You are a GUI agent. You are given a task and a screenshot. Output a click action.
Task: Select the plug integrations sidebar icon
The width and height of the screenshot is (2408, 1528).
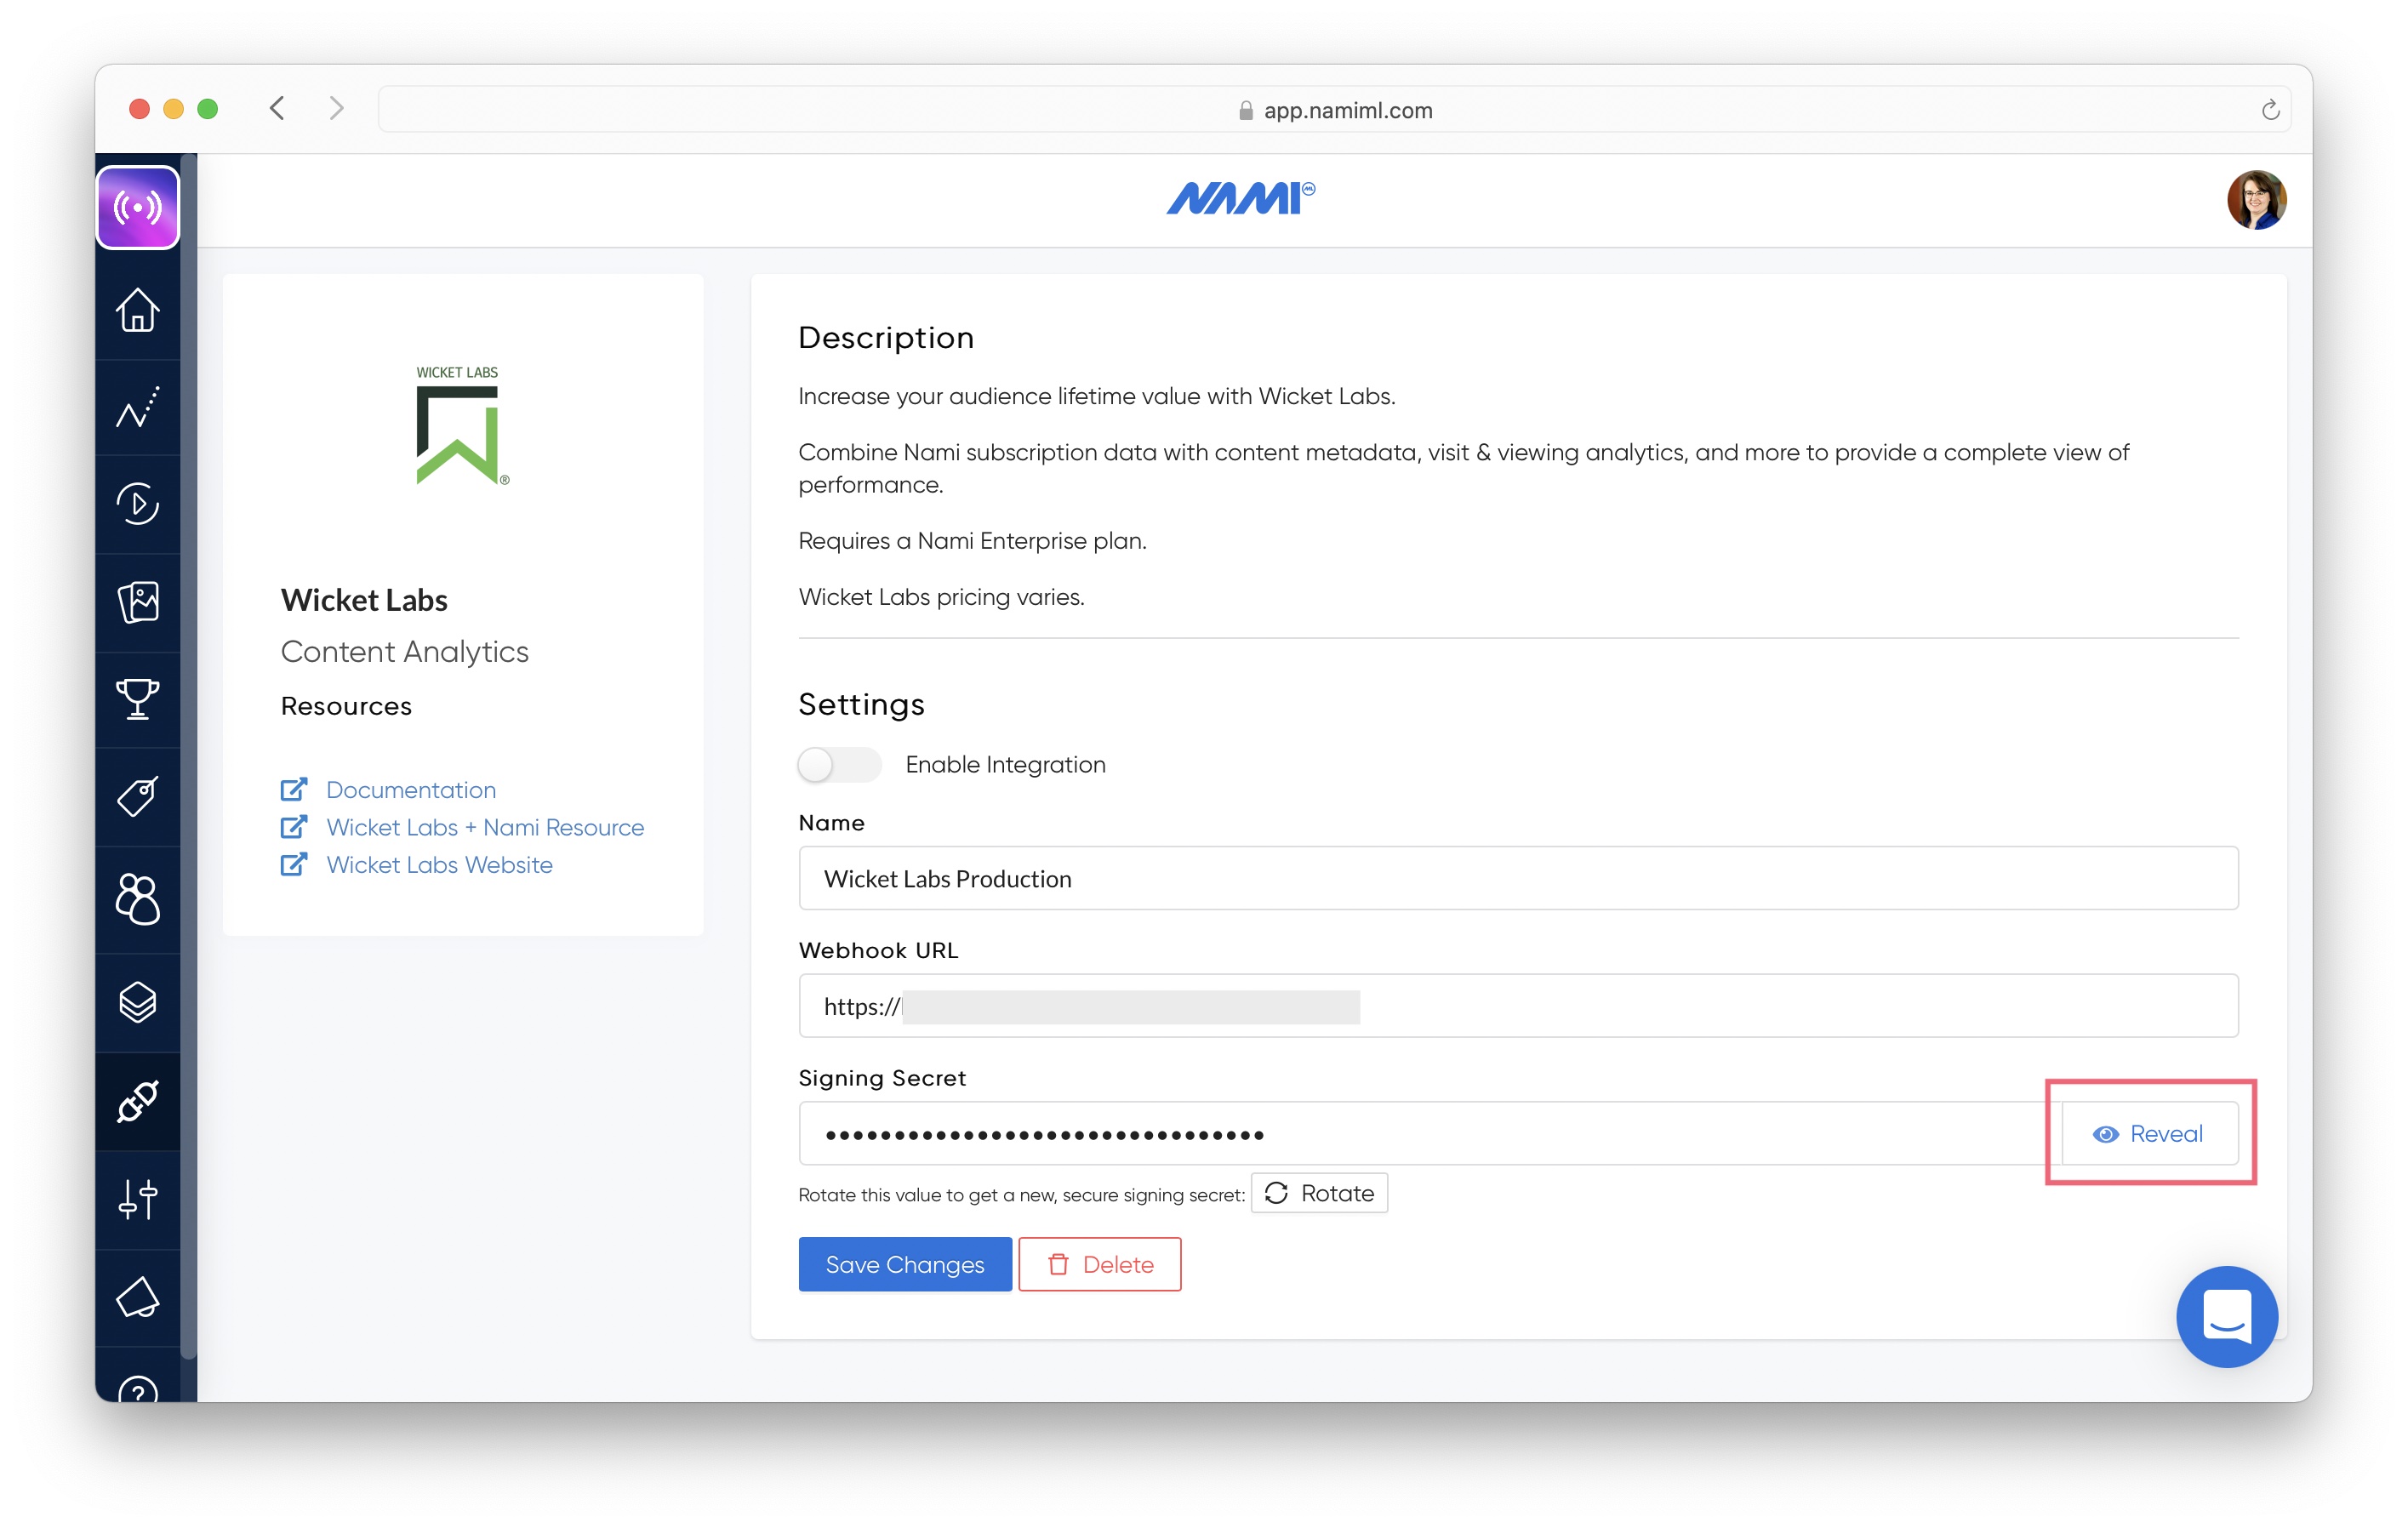[x=137, y=1101]
